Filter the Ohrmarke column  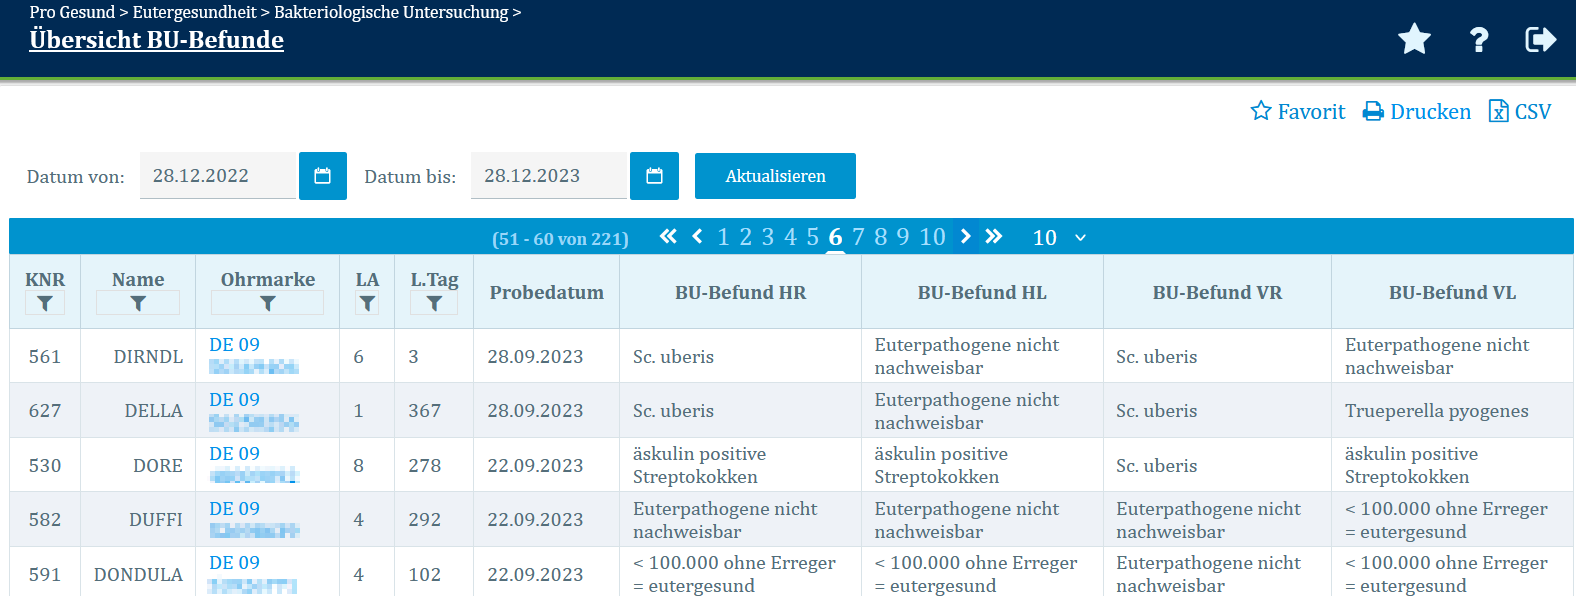coord(268,303)
